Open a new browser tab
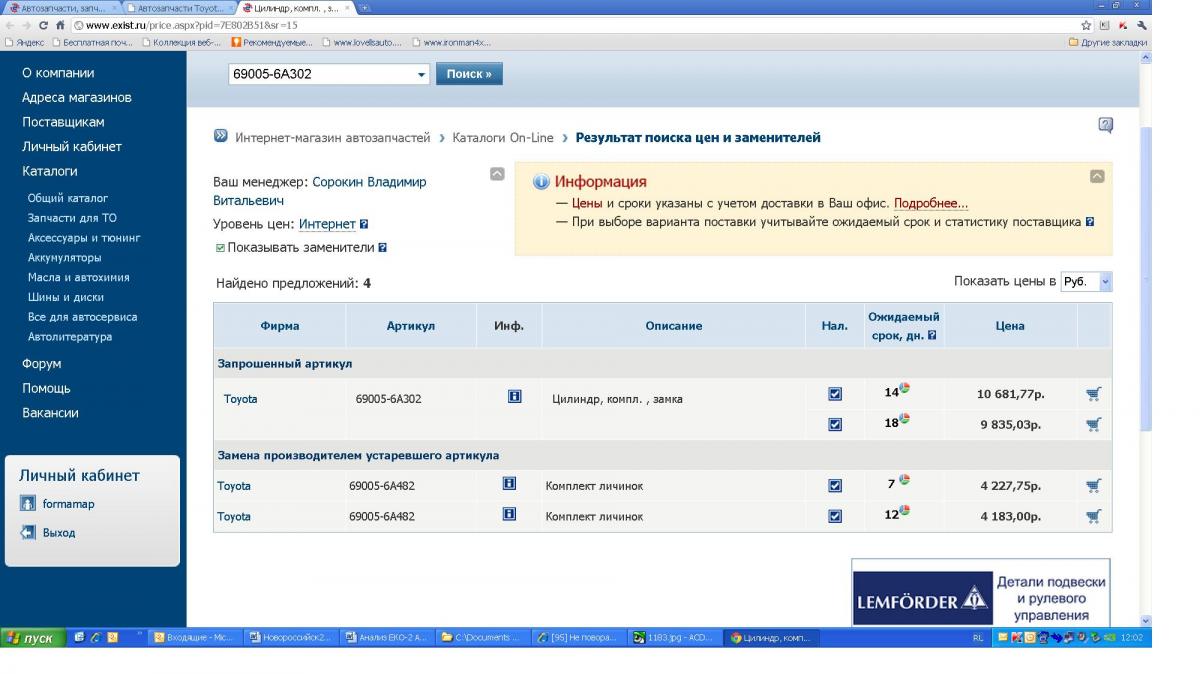This screenshot has width=1200, height=674. [x=364, y=8]
